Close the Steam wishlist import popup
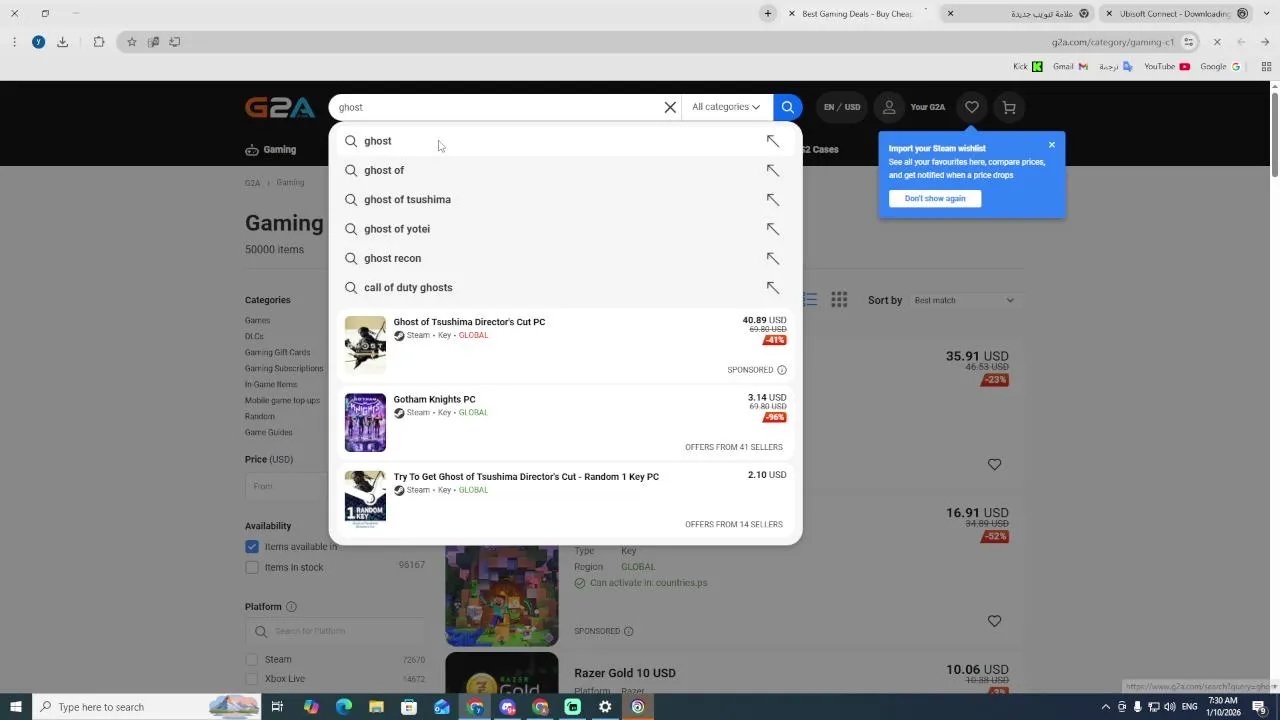Image resolution: width=1280 pixels, height=720 pixels. [x=1052, y=145]
